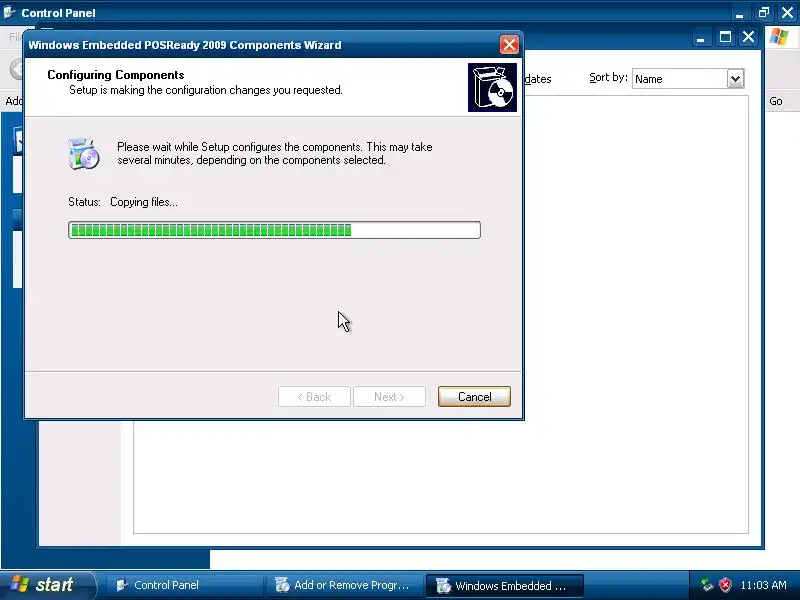Click the 11:03 AM system clock

pos(763,585)
